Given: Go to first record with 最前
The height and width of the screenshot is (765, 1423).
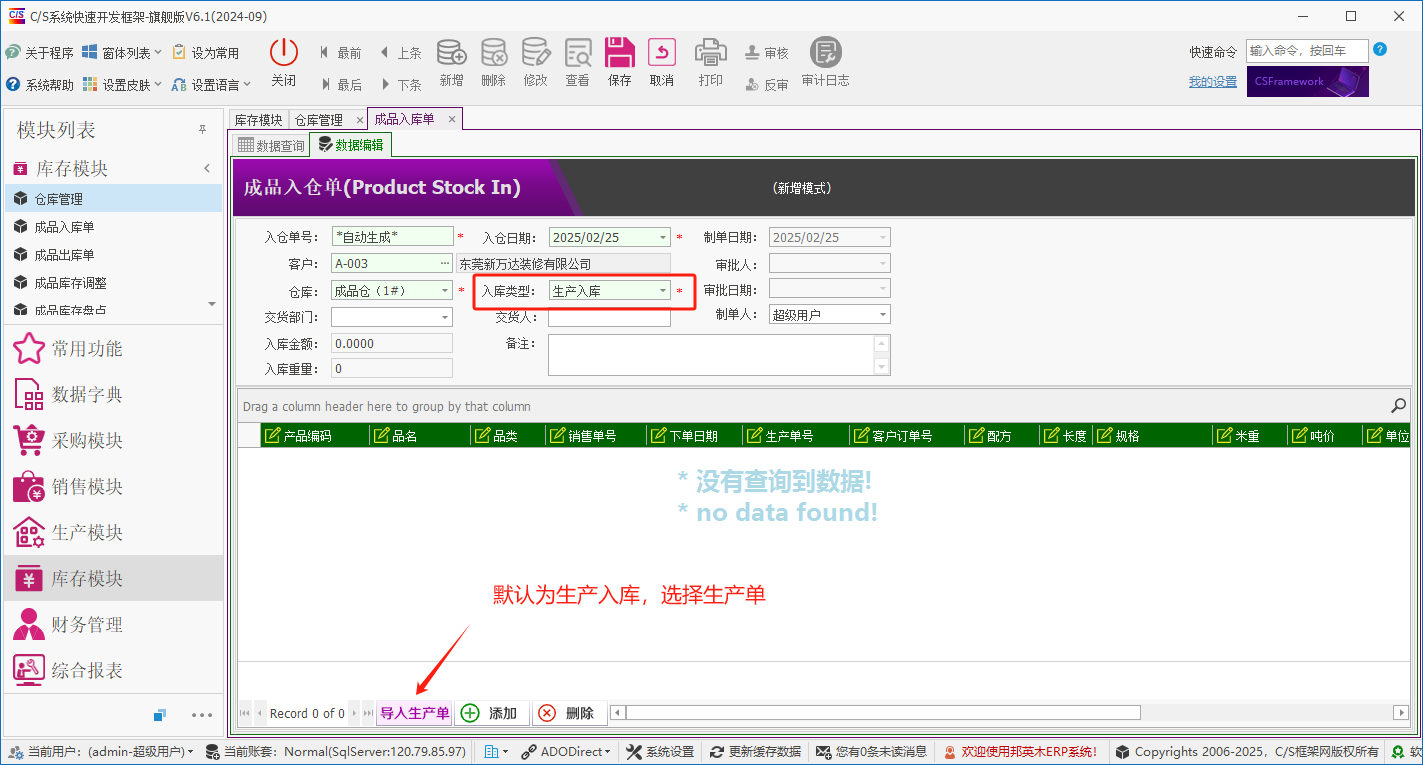Looking at the screenshot, I should tap(341, 53).
